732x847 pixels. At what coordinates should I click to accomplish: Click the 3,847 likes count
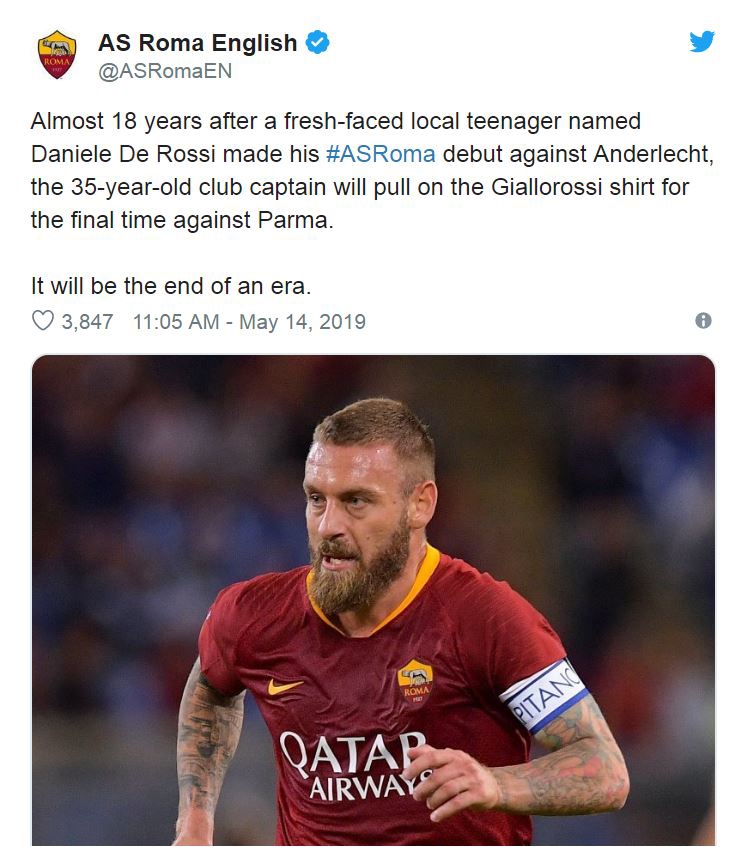pos(87,322)
